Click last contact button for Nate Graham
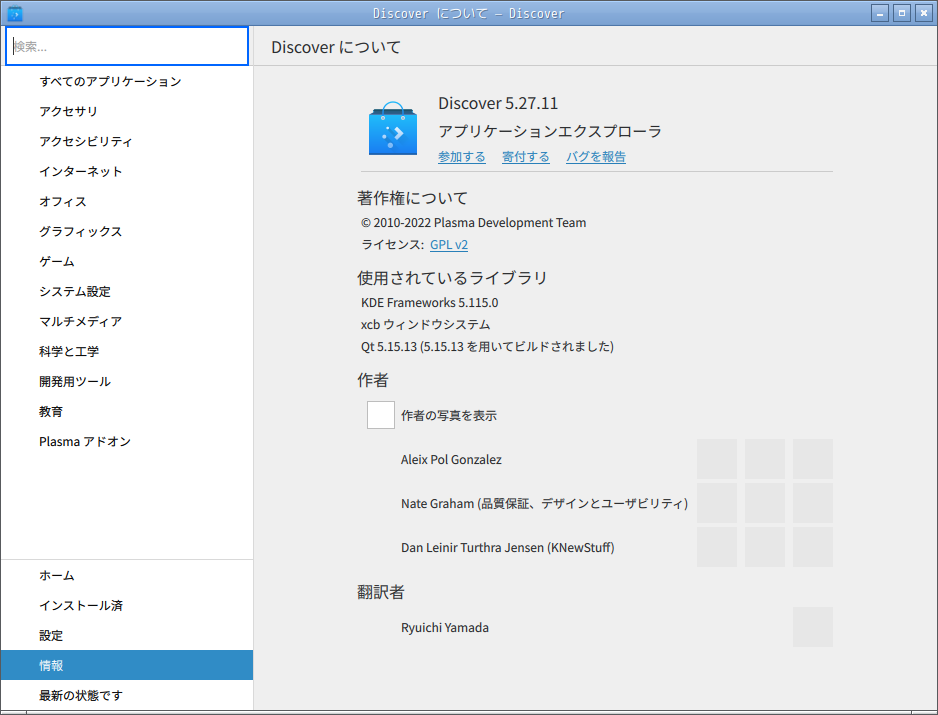The width and height of the screenshot is (938, 715). coord(813,503)
